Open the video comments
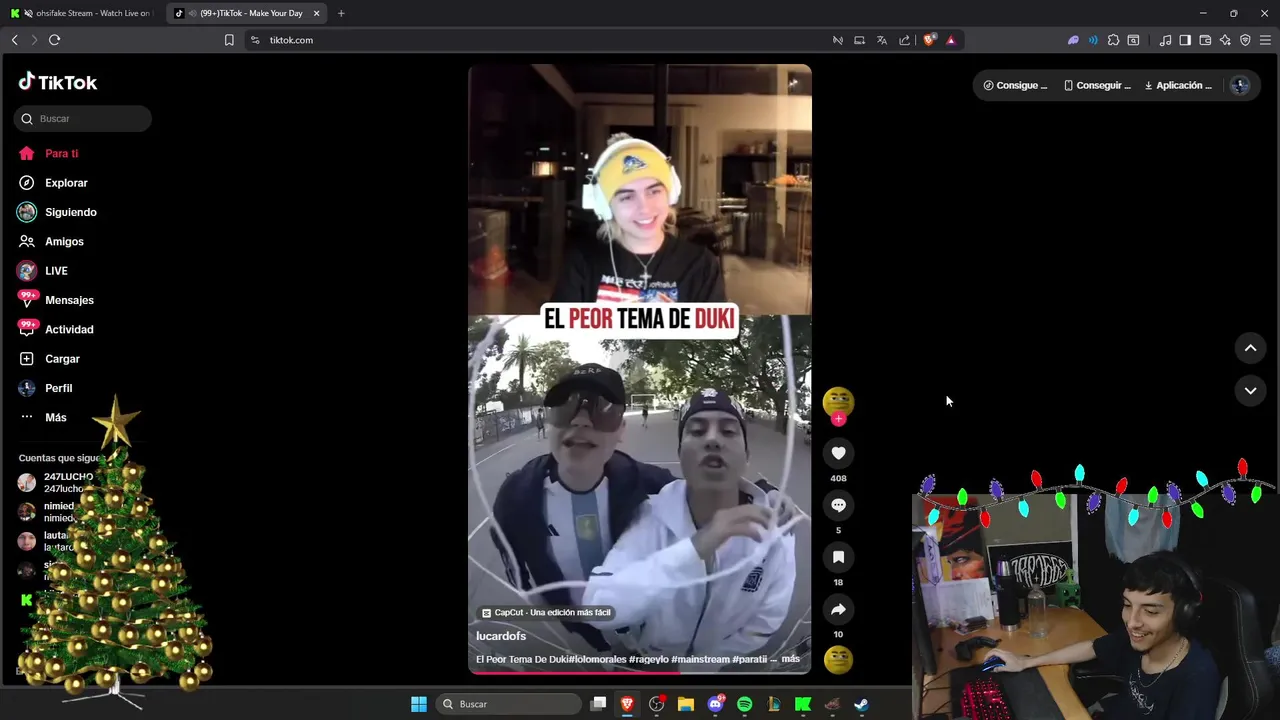This screenshot has height=720, width=1280. pyautogui.click(x=838, y=505)
